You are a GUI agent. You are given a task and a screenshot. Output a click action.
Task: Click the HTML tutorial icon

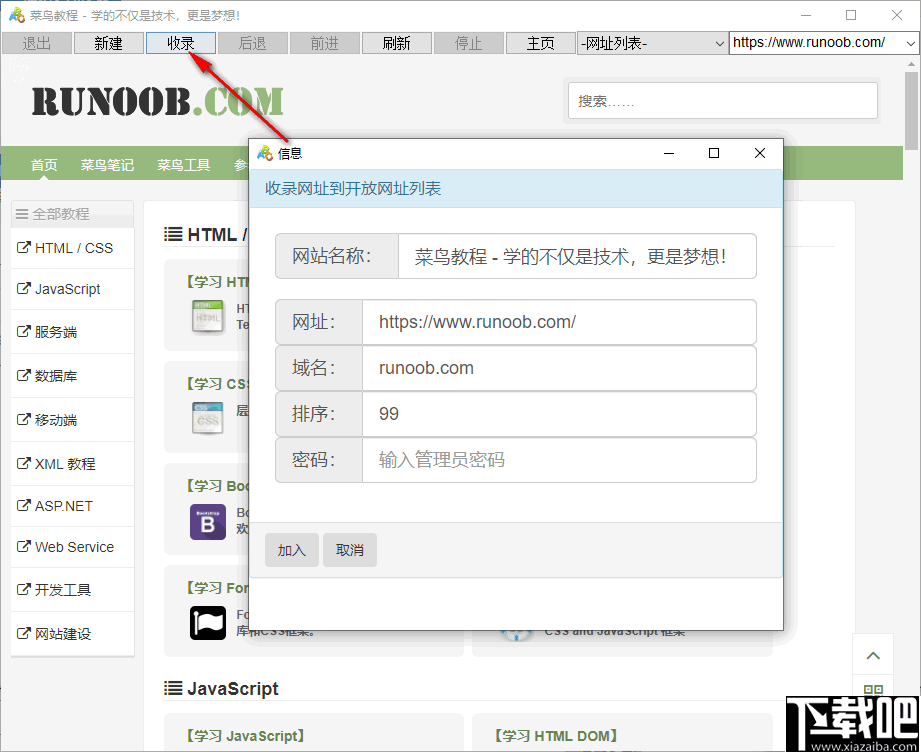point(207,316)
